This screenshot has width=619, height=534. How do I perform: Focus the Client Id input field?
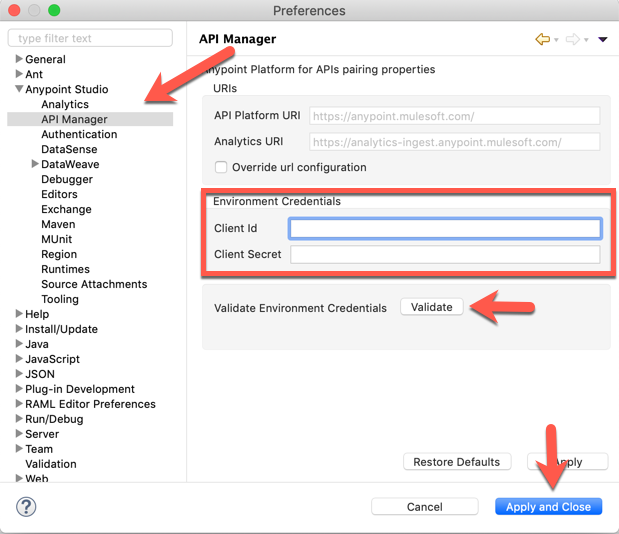click(445, 229)
